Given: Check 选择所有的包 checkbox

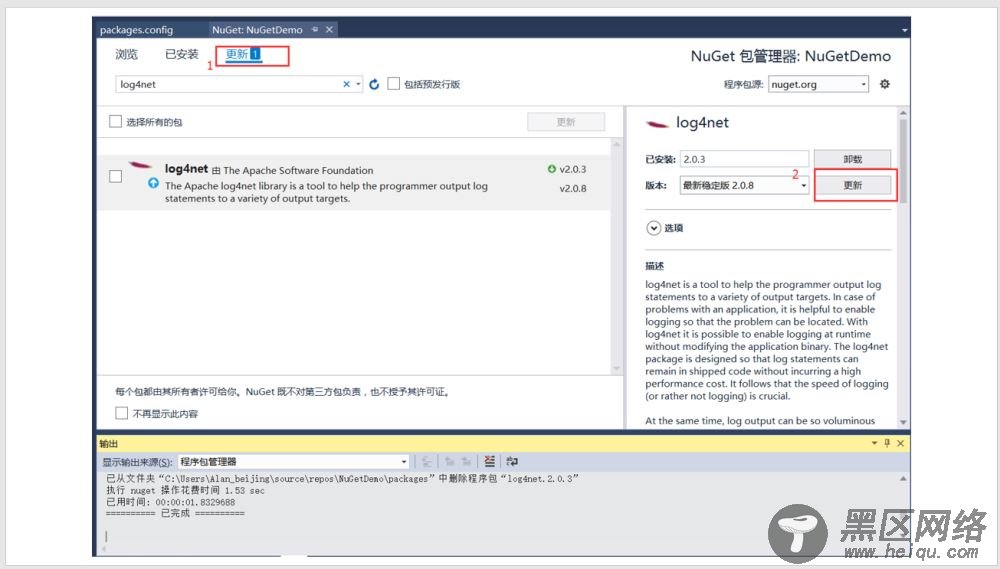Looking at the screenshot, I should [x=115, y=121].
